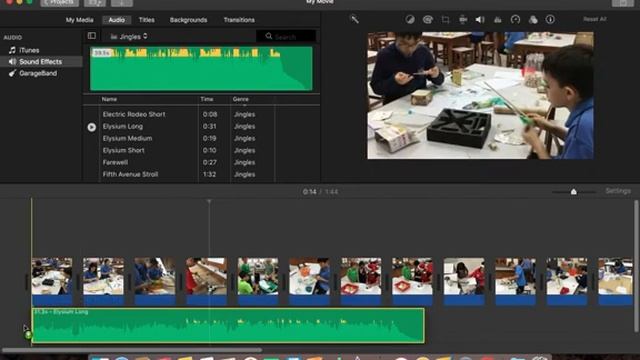
Task: Click the green audio waveform preview
Action: 201,68
